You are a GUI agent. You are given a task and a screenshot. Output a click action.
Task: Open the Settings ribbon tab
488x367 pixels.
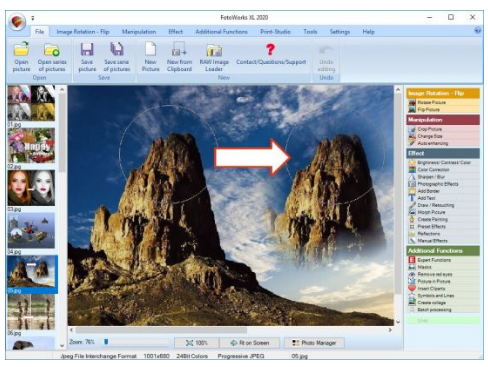340,32
